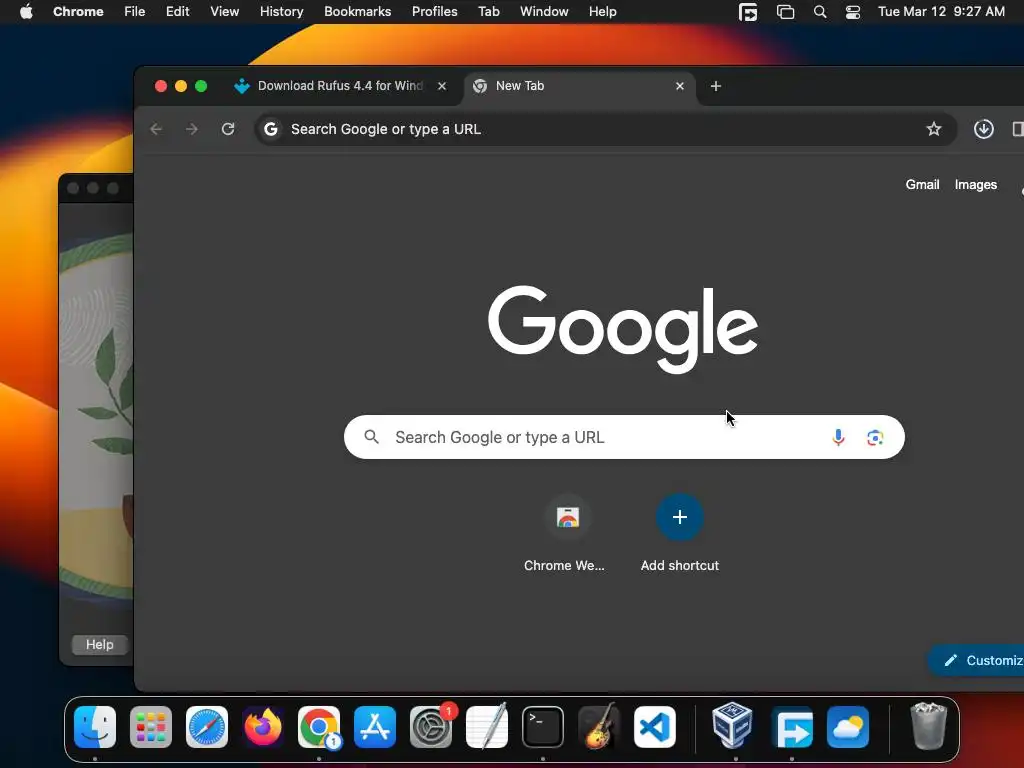This screenshot has width=1024, height=768.
Task: Click the Google G icon in address bar
Action: click(271, 129)
